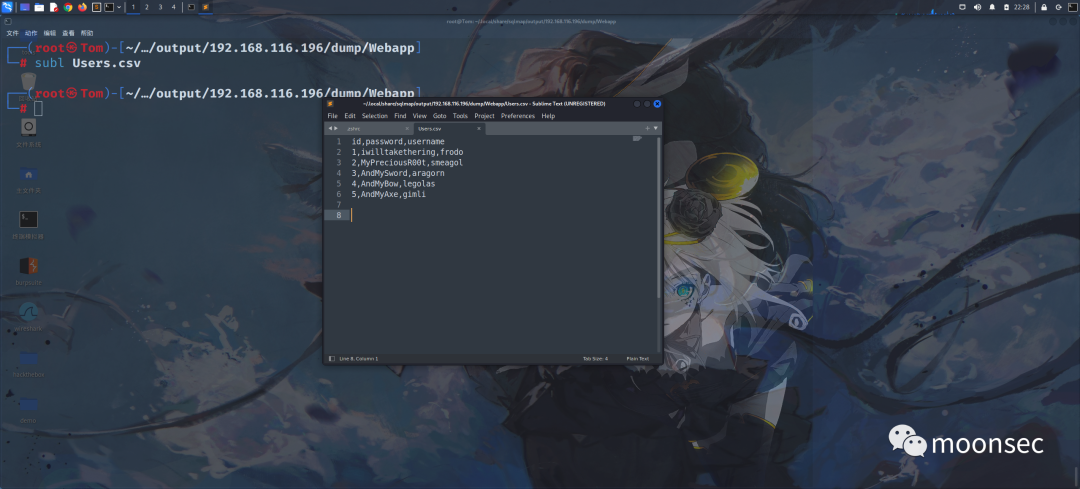Viewport: 1080px width, 489px height.
Task: Click the 'id,password,username' header line
Action: pos(398,141)
